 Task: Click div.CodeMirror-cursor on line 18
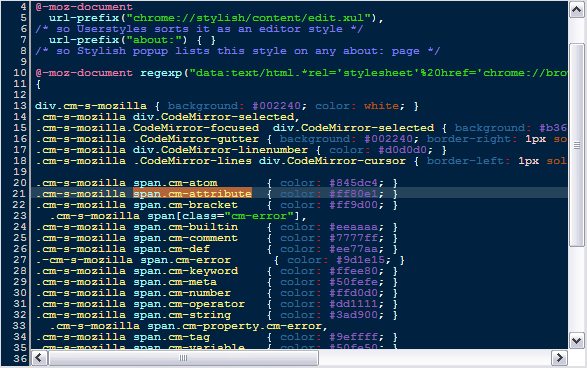click(x=332, y=161)
